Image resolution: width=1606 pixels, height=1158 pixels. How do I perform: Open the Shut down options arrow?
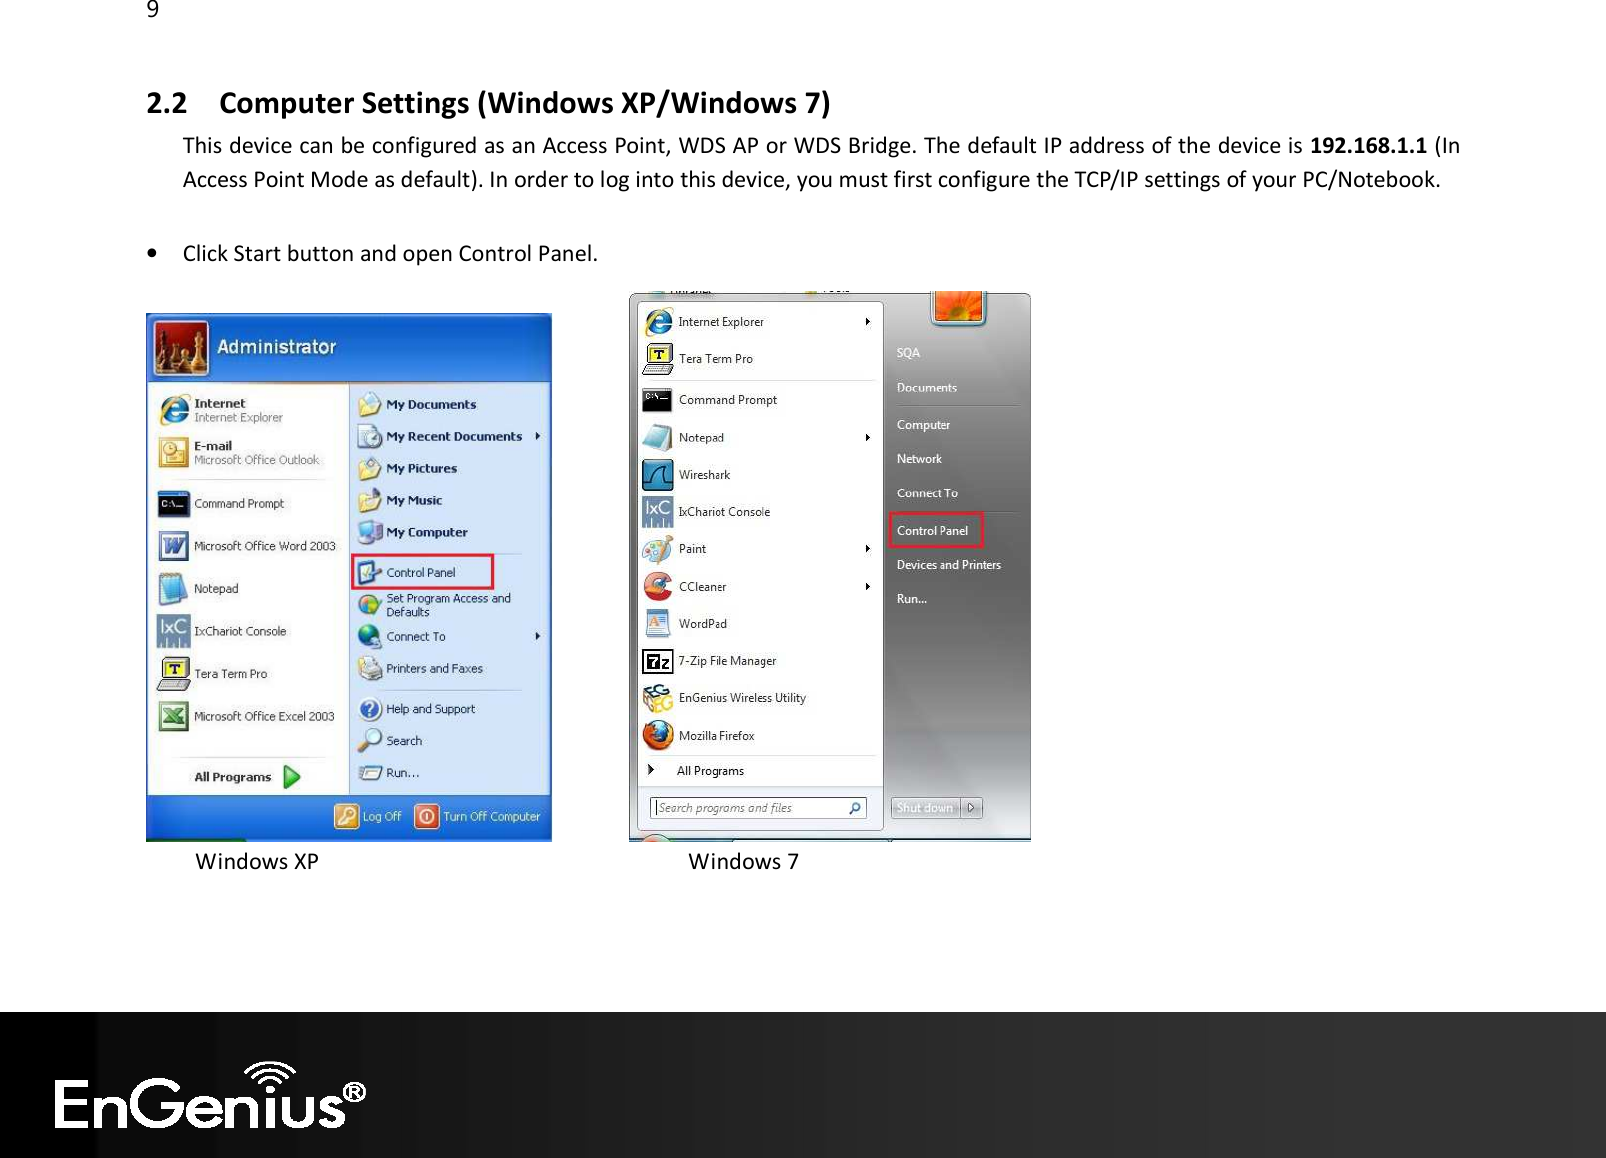point(971,808)
